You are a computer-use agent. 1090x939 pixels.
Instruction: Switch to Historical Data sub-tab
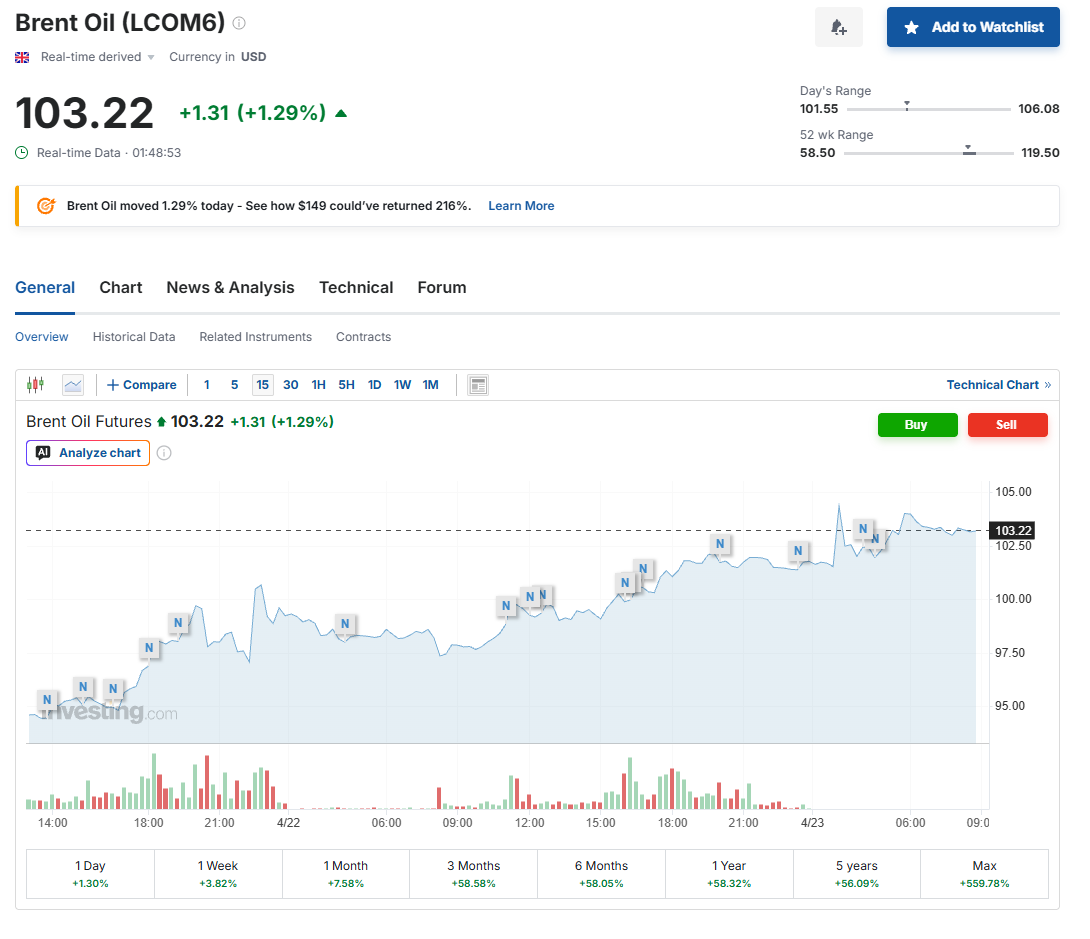[134, 337]
